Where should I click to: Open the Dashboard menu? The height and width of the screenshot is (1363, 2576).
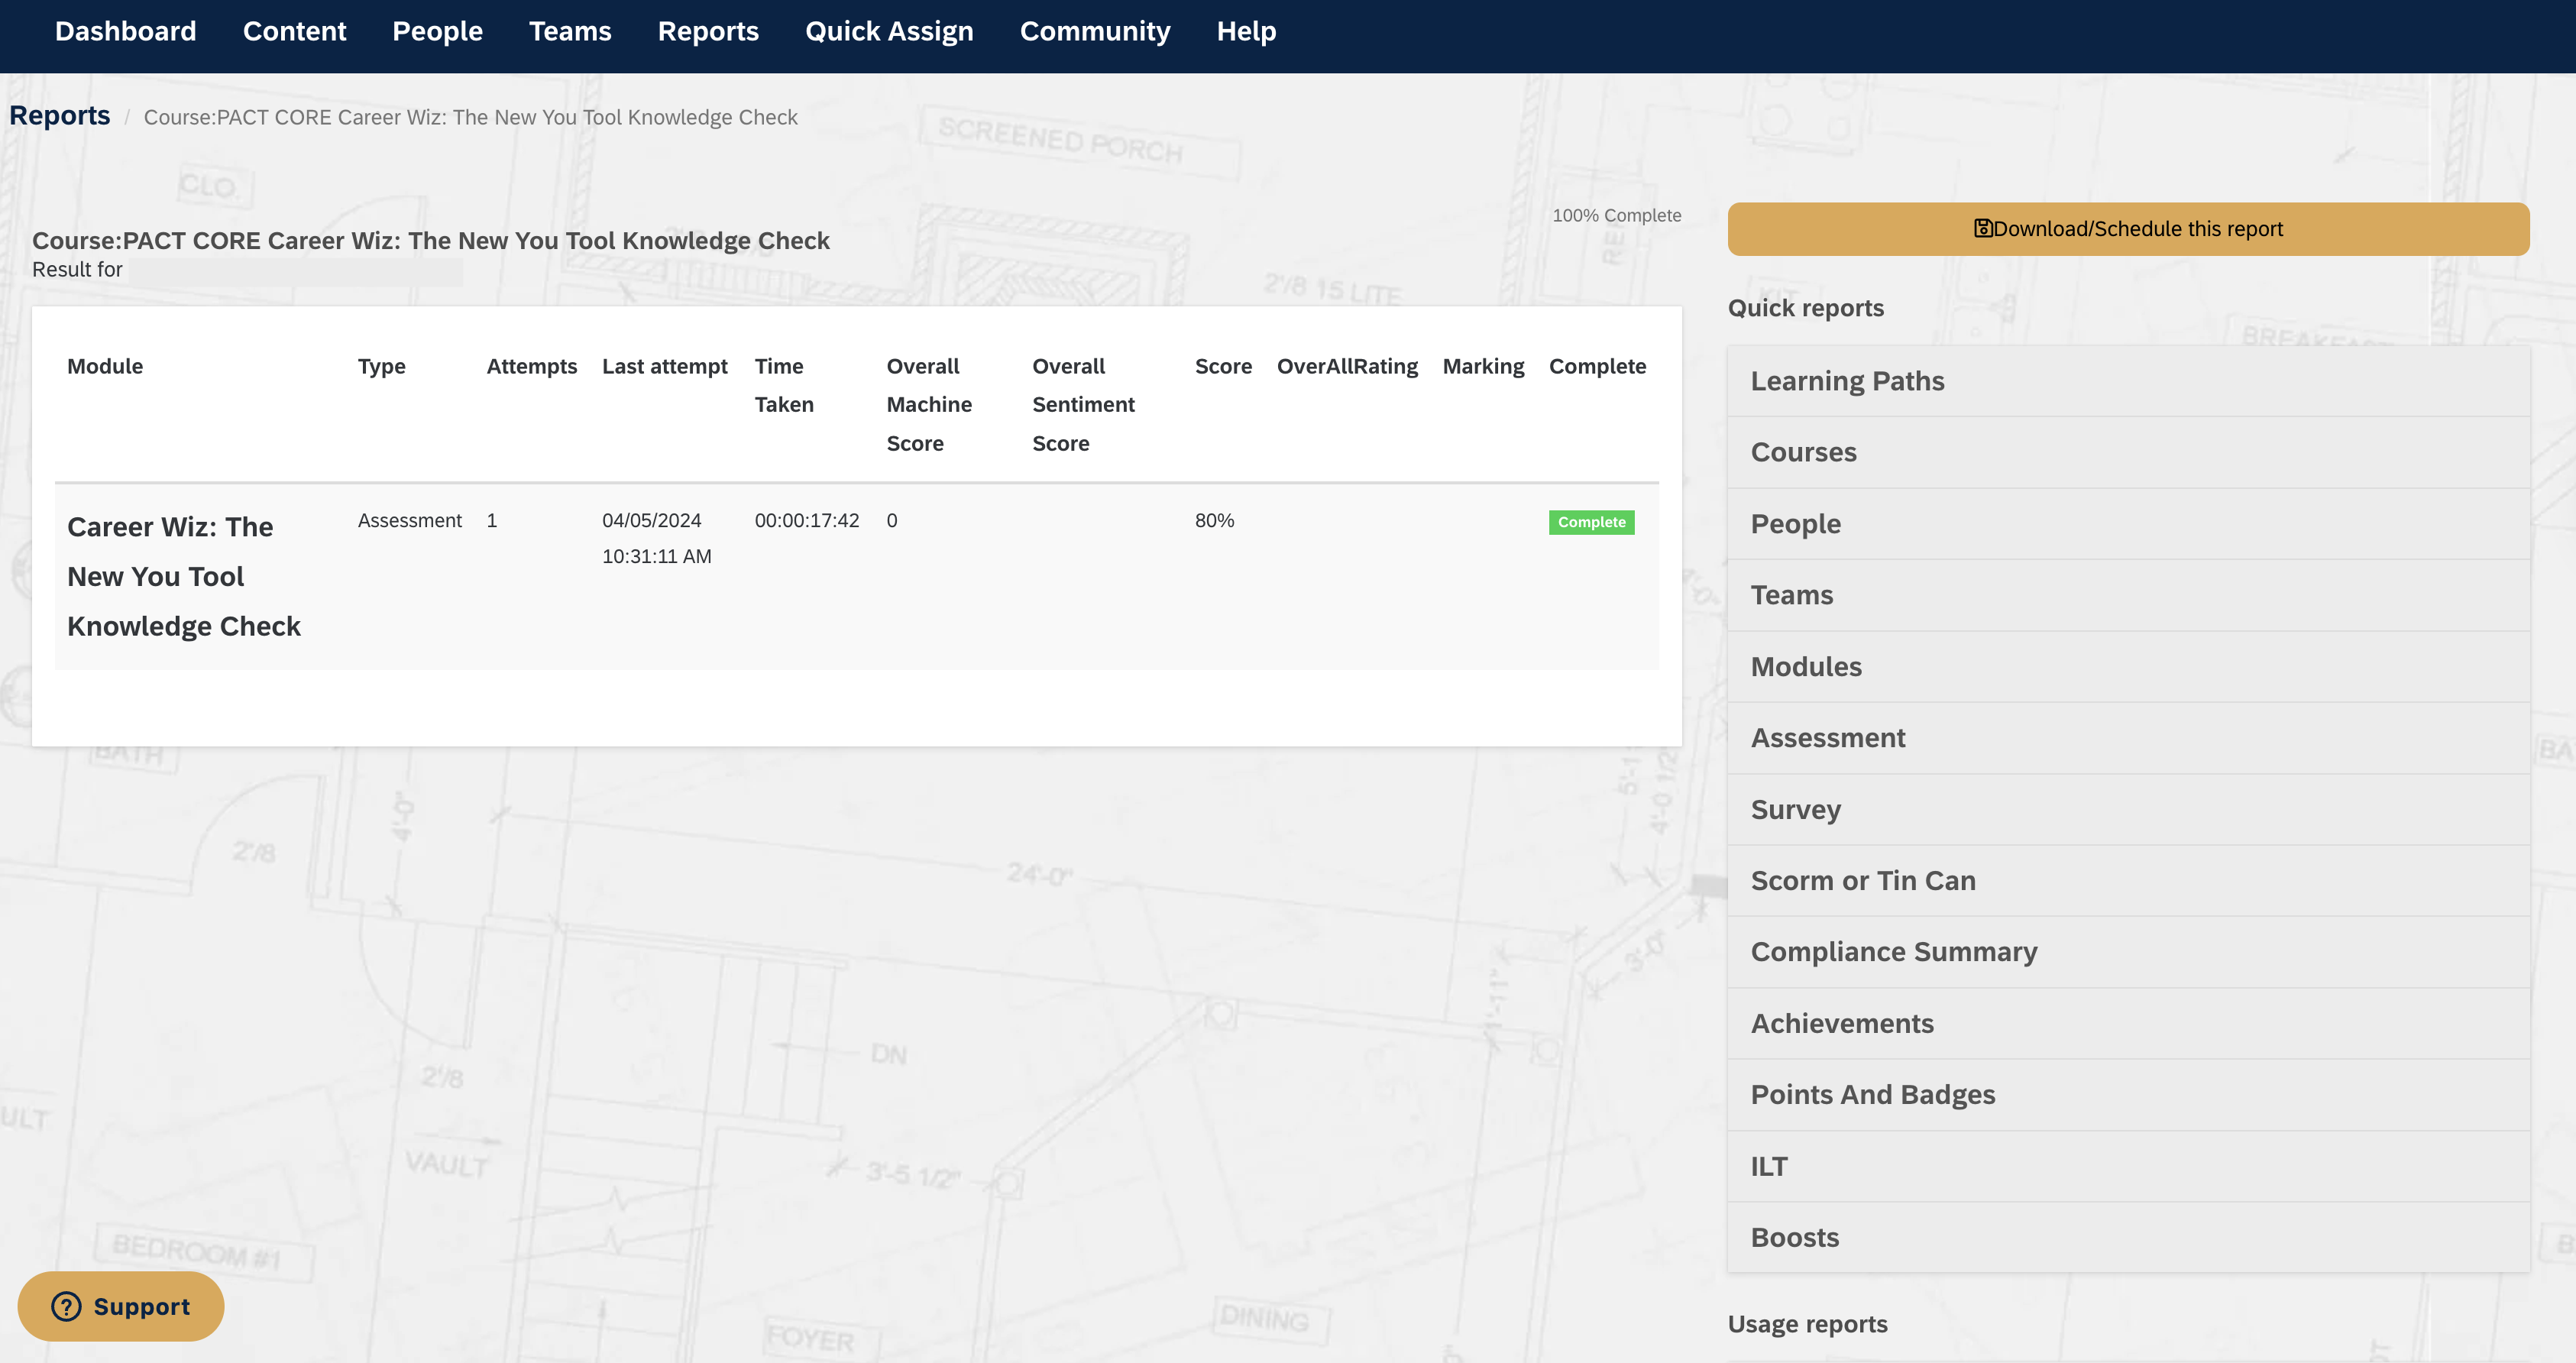(x=125, y=31)
